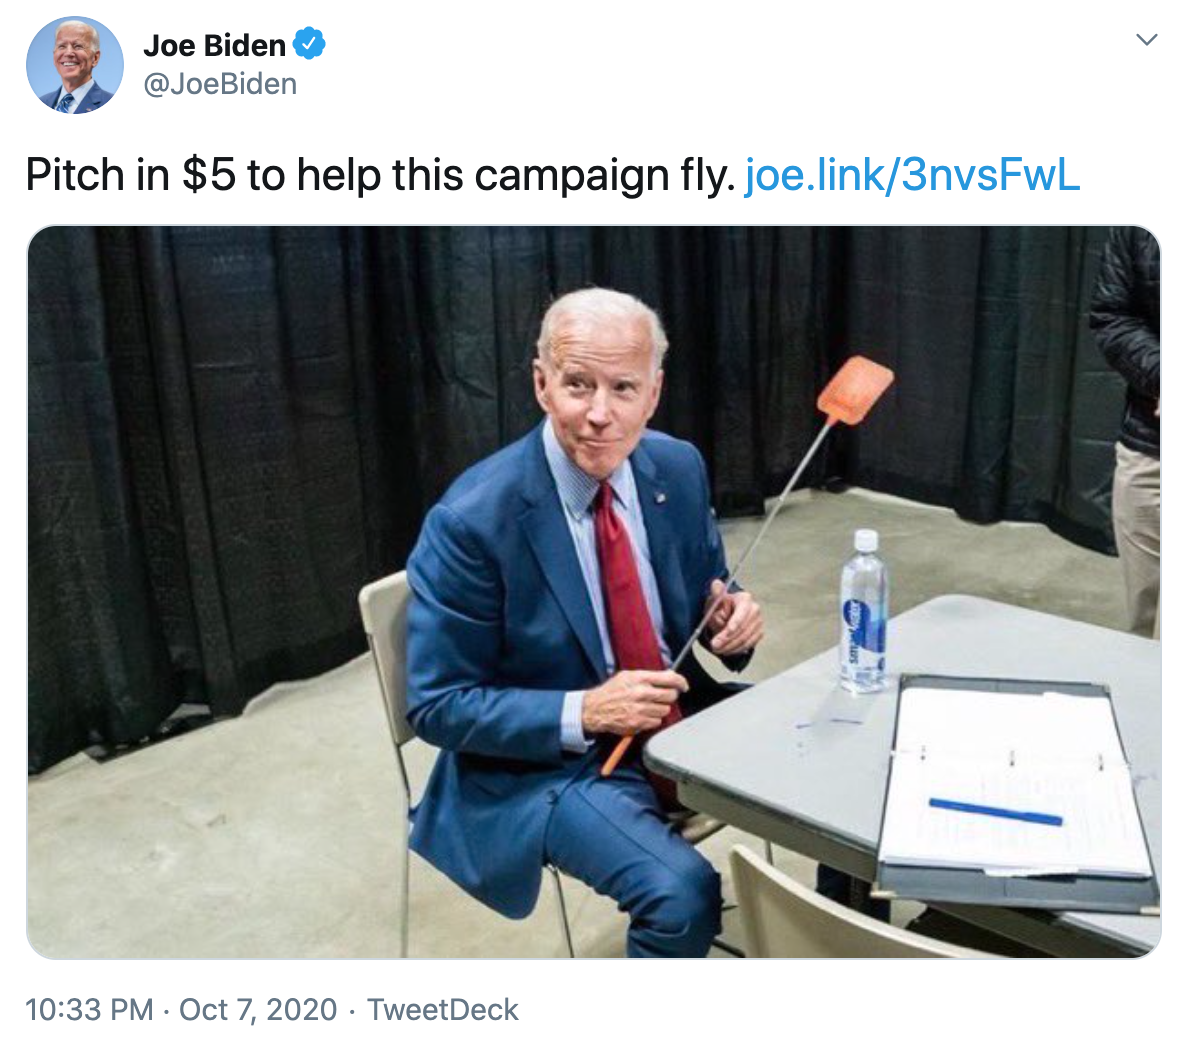Viewport: 1178px width, 1040px height.
Task: Click the water bottle in the photo
Action: [x=864, y=612]
